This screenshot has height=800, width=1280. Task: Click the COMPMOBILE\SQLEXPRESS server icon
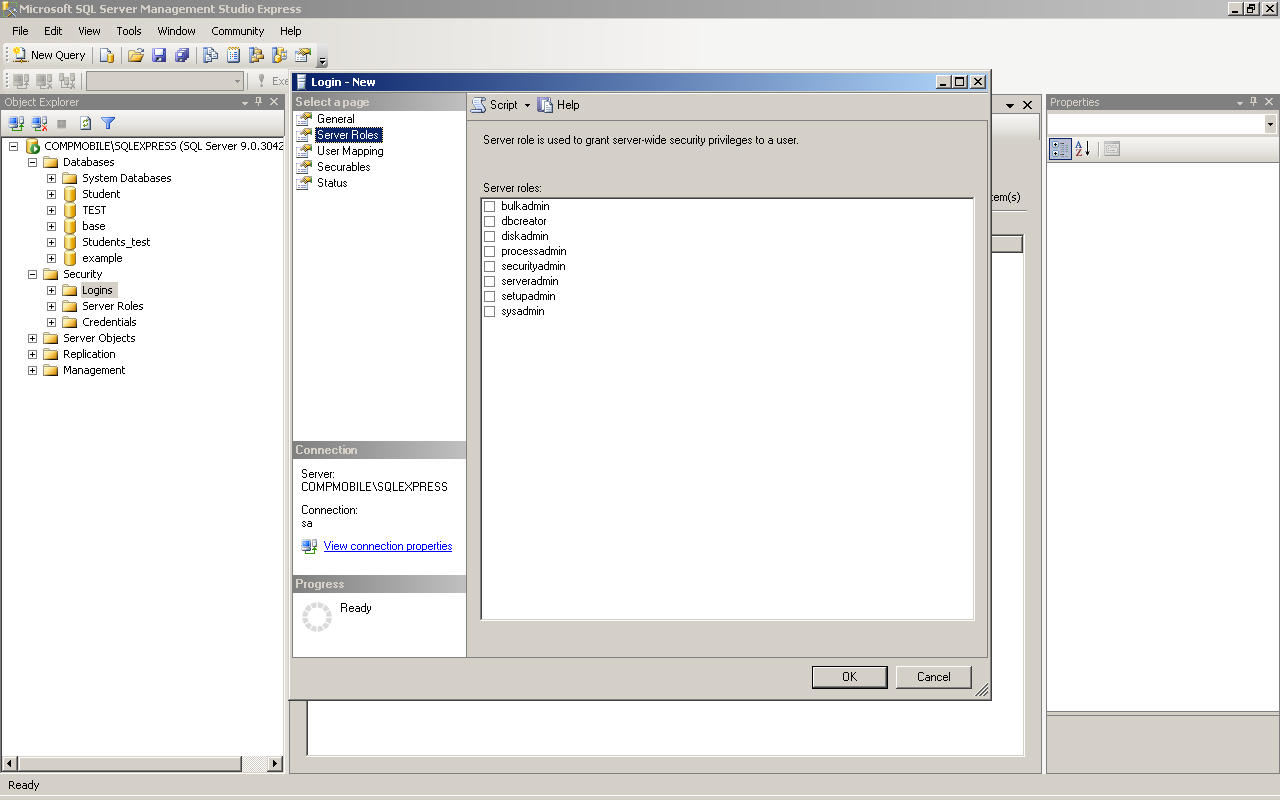(x=33, y=146)
